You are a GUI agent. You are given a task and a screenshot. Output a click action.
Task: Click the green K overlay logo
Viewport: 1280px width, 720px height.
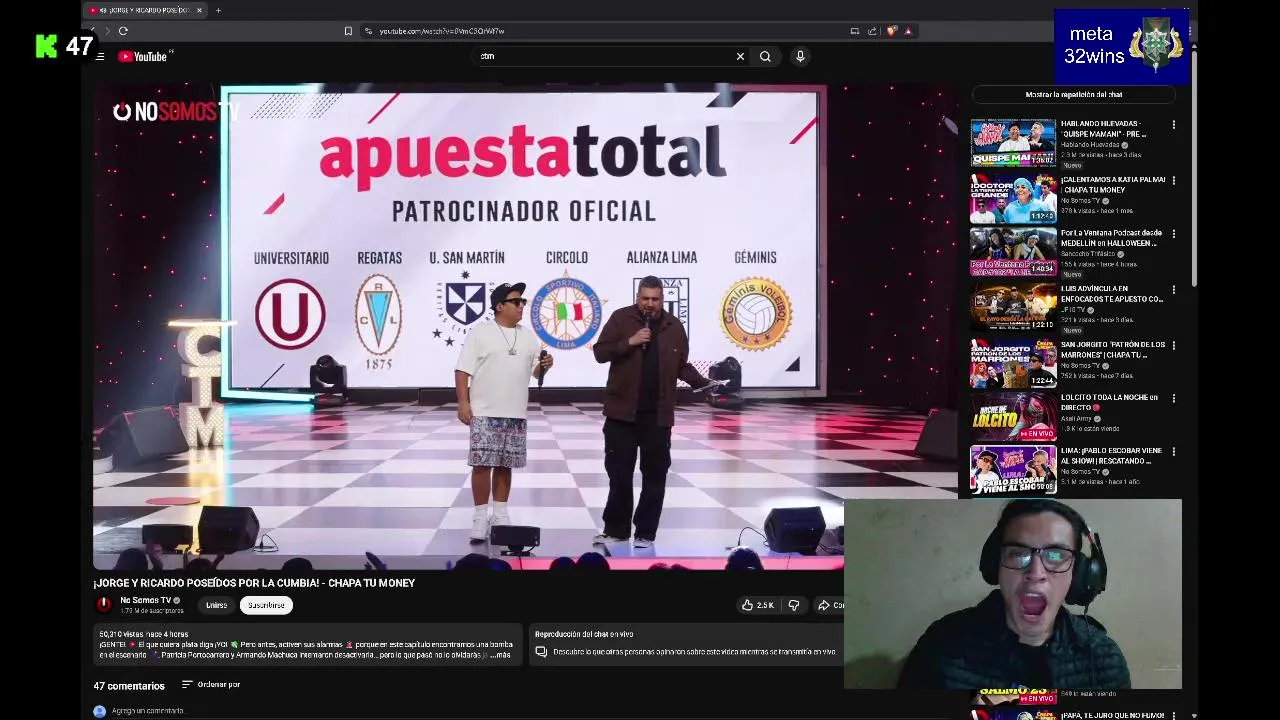pyautogui.click(x=47, y=46)
